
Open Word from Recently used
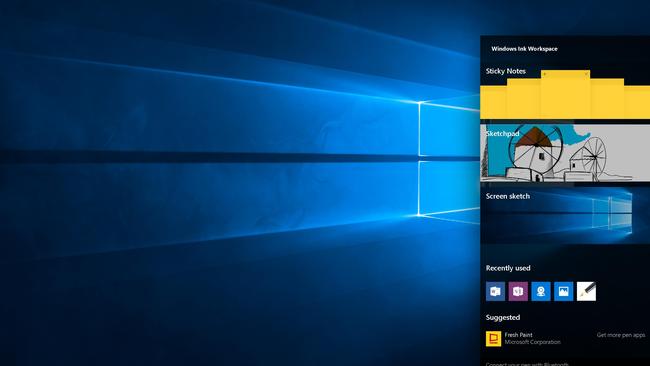495,291
